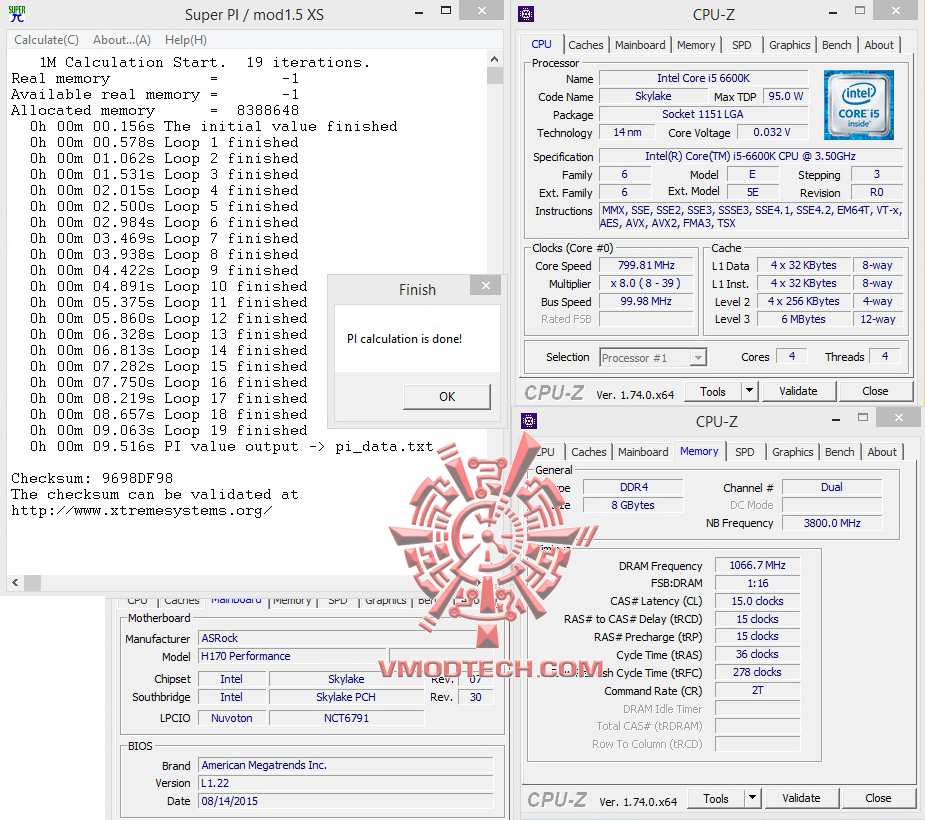Switch to Bench tab in bottom CPU-Z
Viewport: 925px width, 820px height.
coord(839,452)
